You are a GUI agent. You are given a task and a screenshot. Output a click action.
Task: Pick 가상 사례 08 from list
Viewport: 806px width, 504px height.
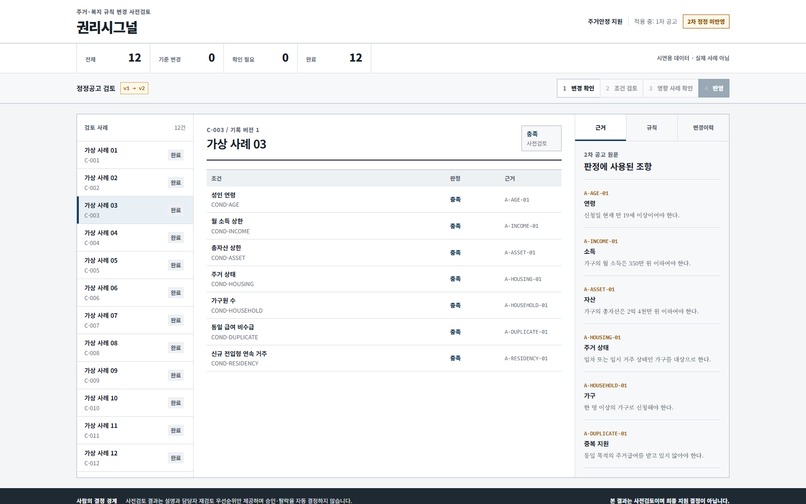135,348
